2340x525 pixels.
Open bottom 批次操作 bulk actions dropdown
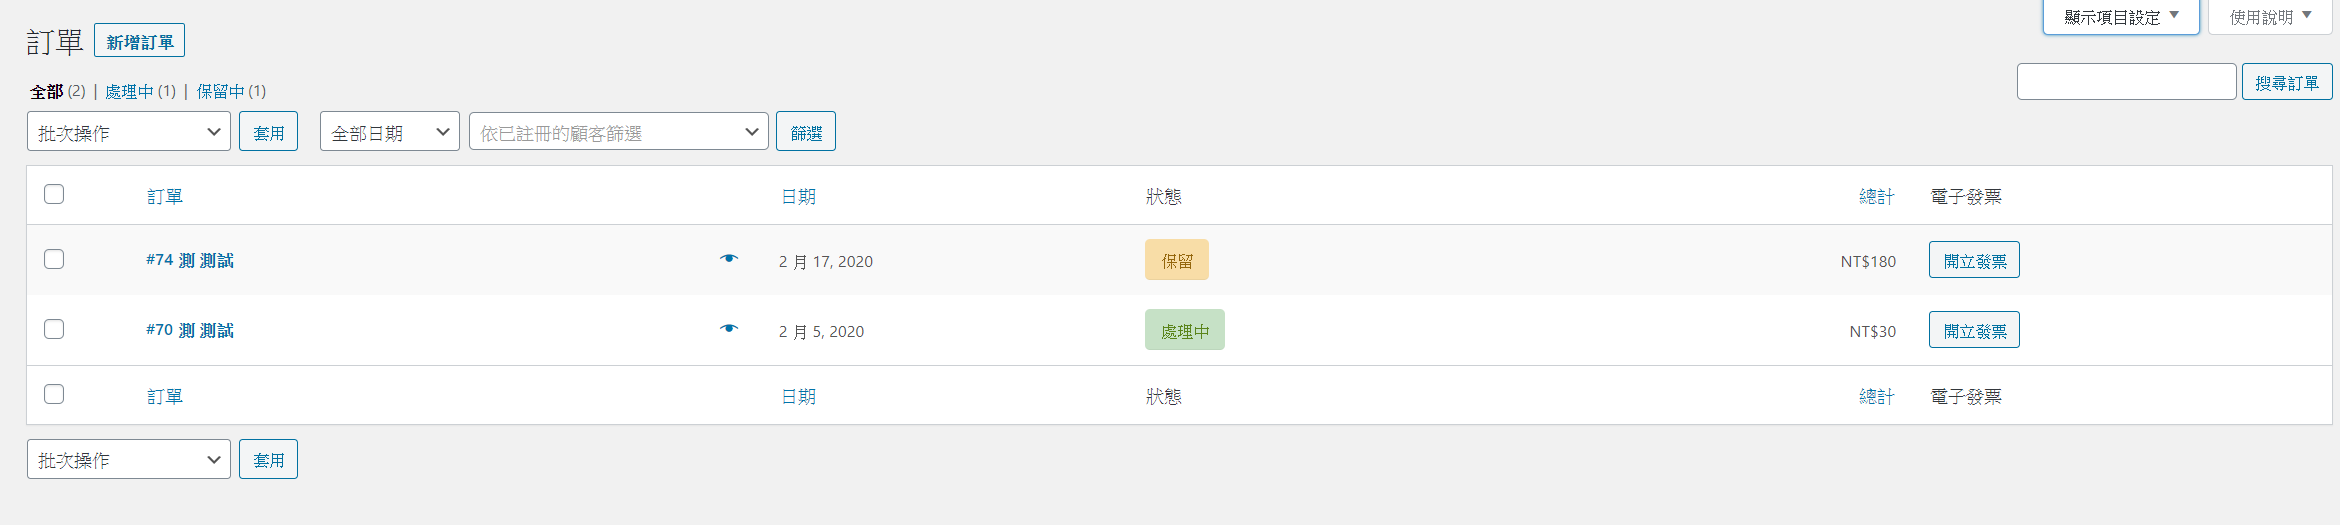[129, 459]
